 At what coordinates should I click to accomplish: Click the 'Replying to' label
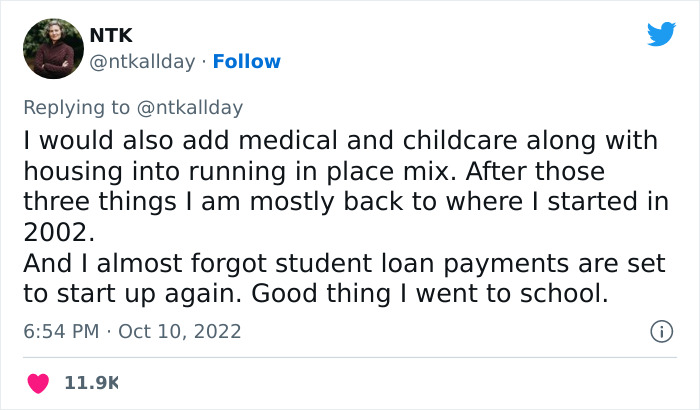pyautogui.click(x=76, y=107)
